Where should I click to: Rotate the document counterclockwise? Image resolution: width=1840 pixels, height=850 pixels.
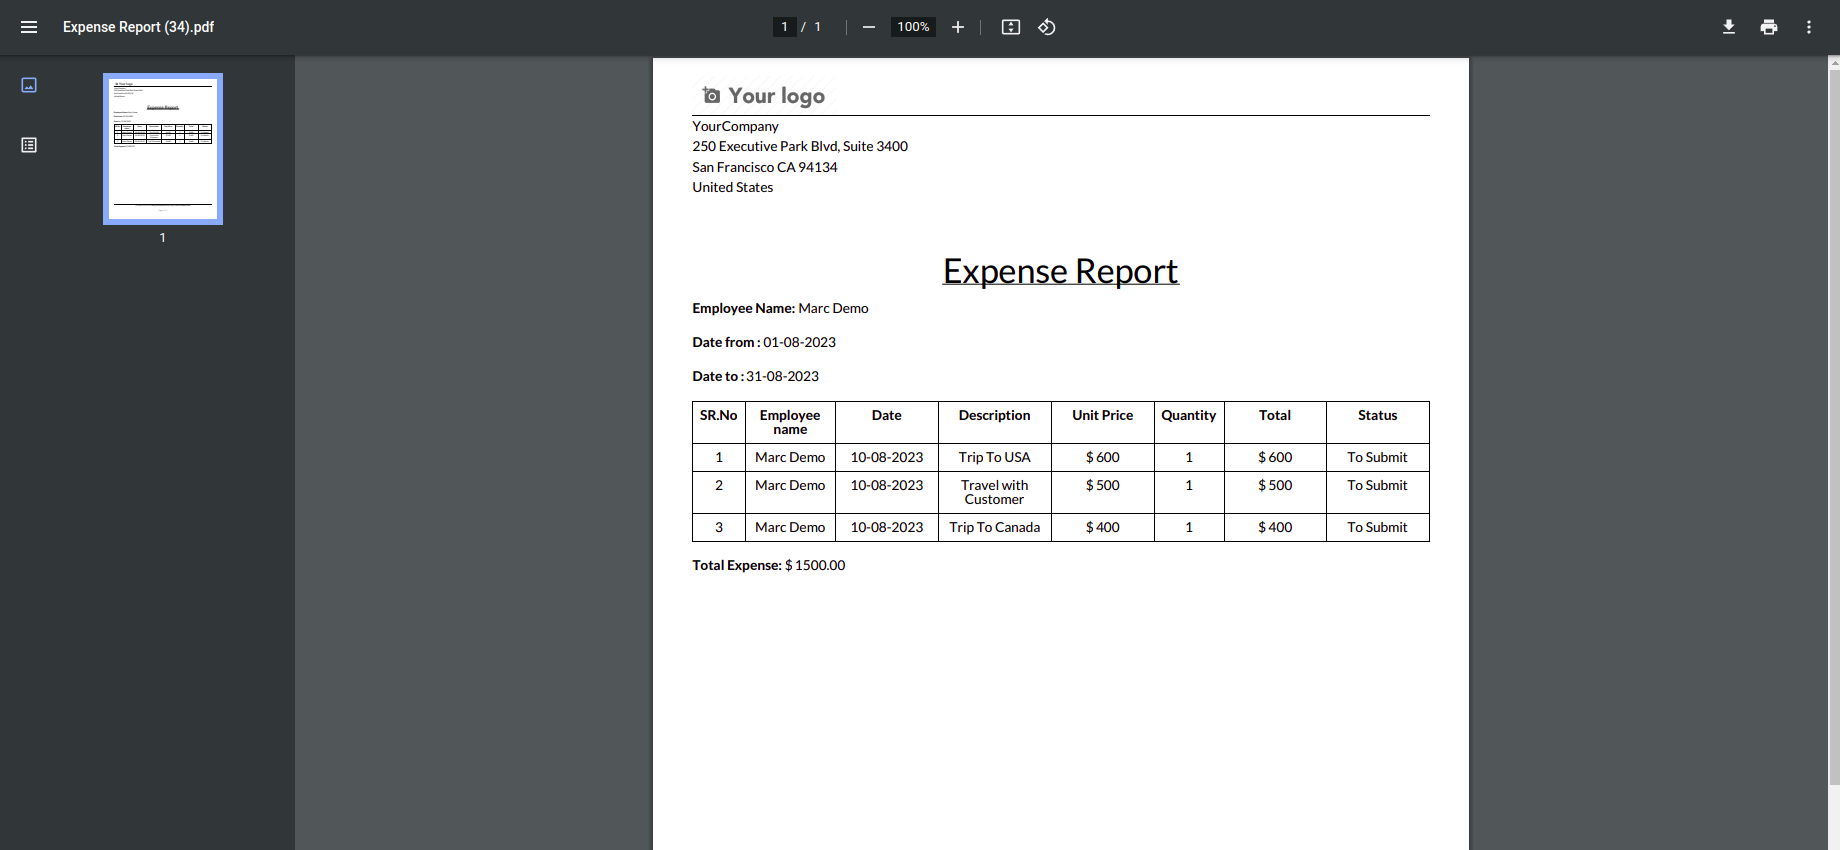[x=1047, y=27]
